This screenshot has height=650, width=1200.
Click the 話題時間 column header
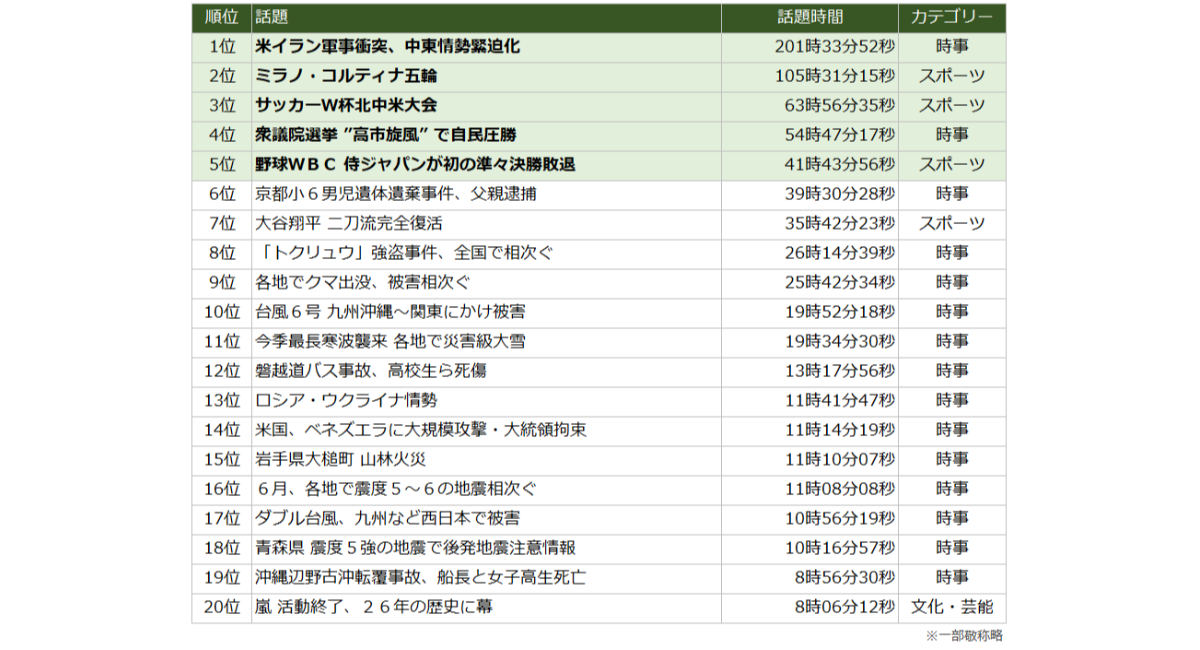[811, 17]
